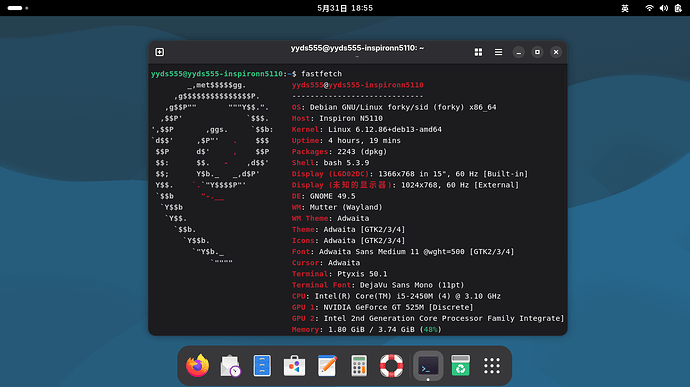Open the Activities workspace indicator

[18, 8]
